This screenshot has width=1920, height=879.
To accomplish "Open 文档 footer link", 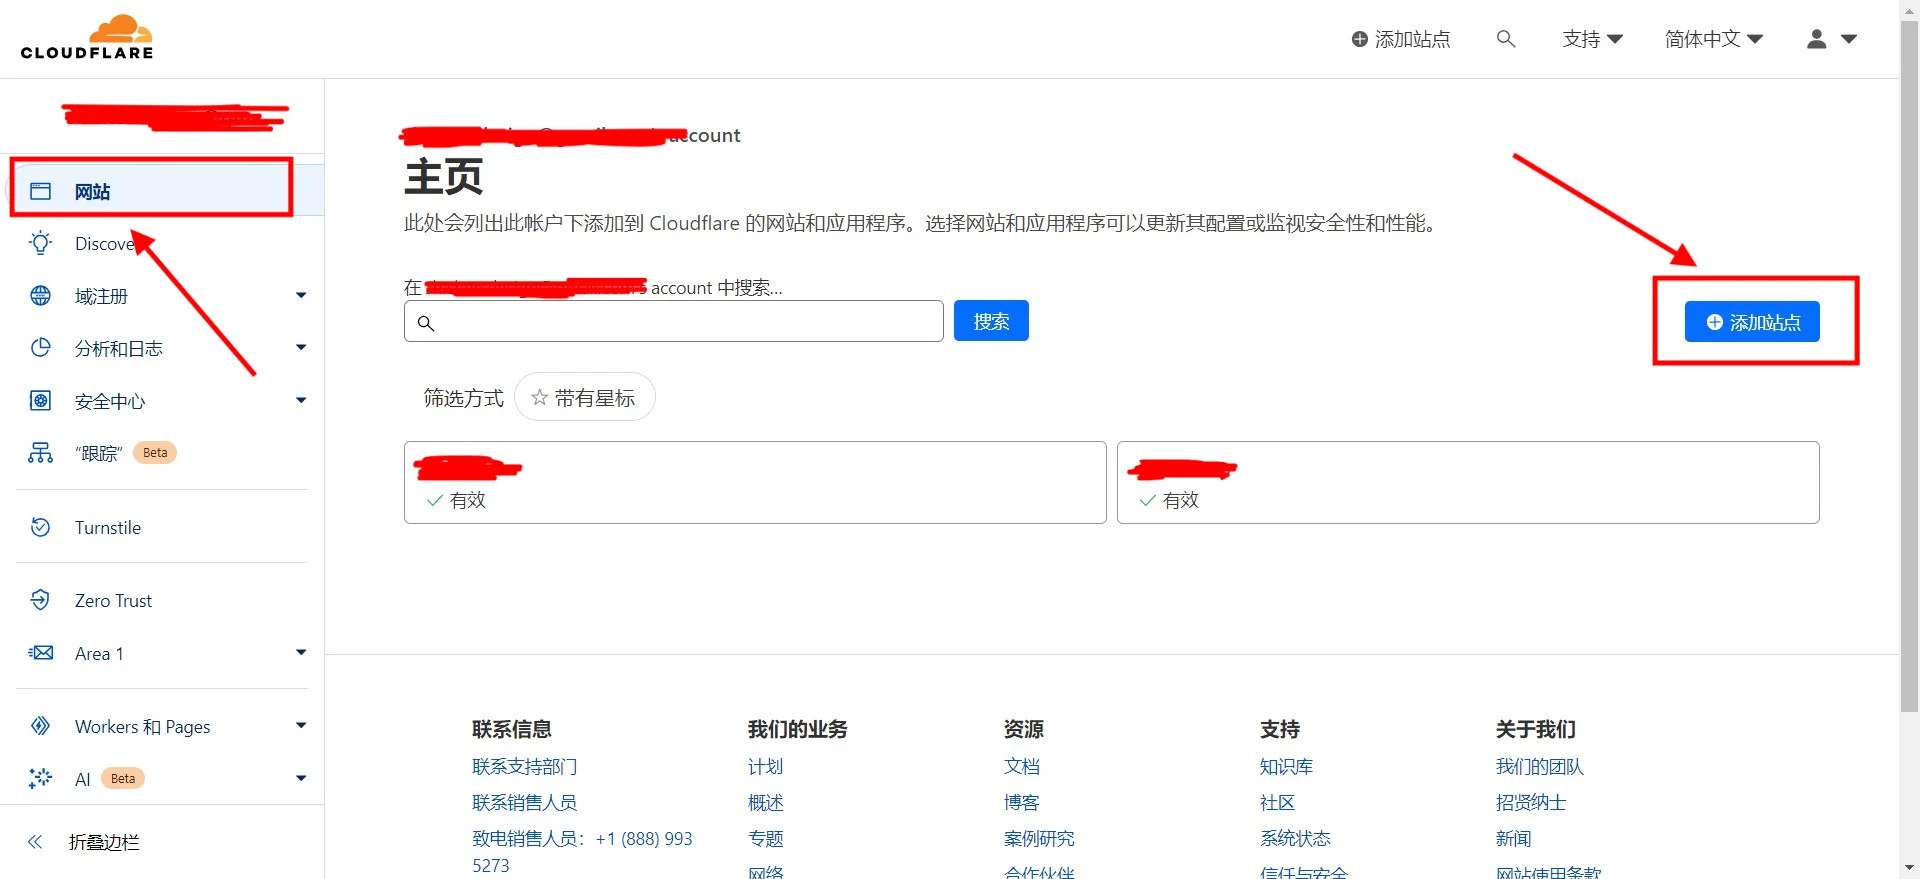I will click(x=1022, y=767).
